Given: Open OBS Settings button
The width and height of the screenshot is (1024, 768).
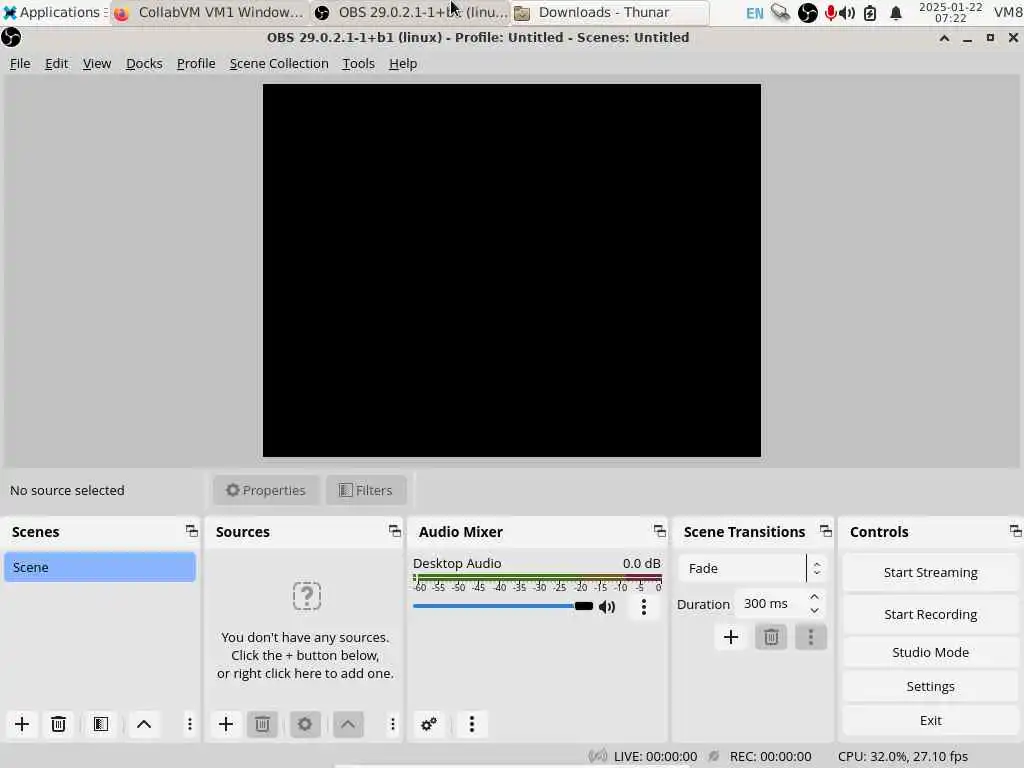Looking at the screenshot, I should tap(931, 686).
